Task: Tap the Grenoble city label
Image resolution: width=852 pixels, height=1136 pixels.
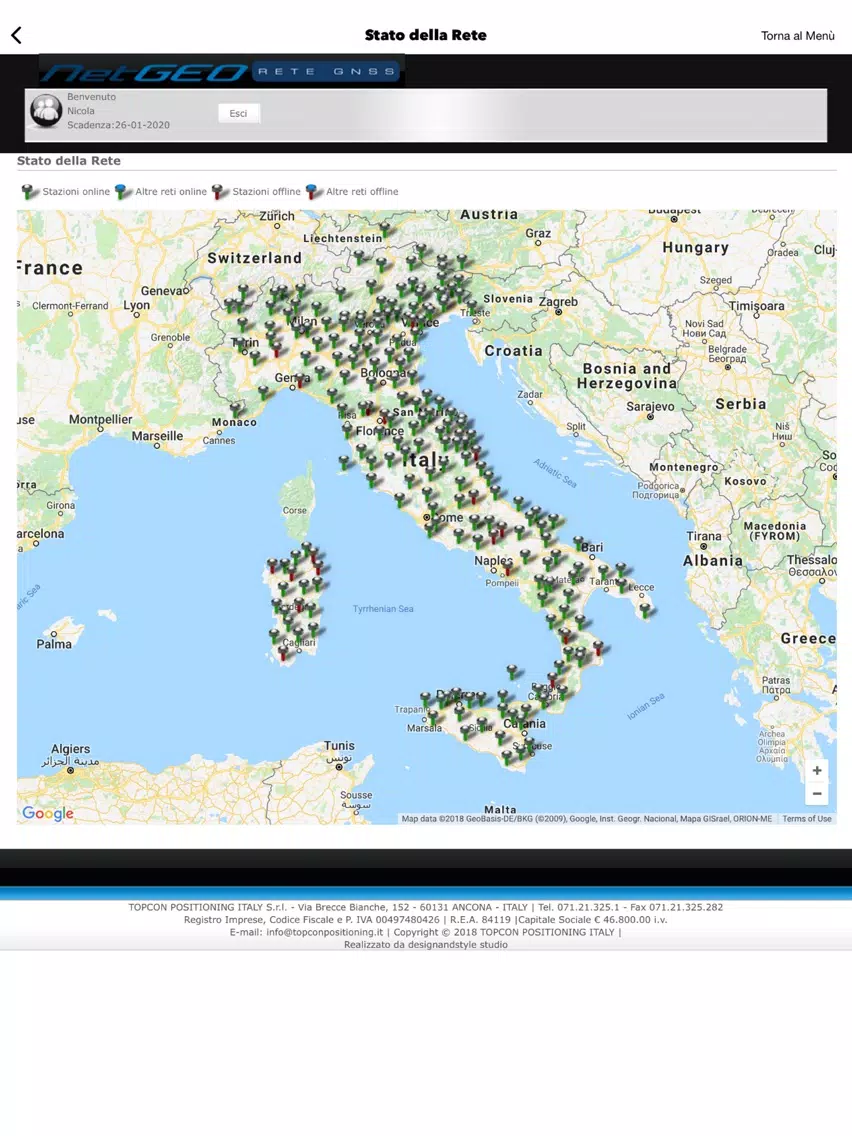Action: pyautogui.click(x=170, y=338)
